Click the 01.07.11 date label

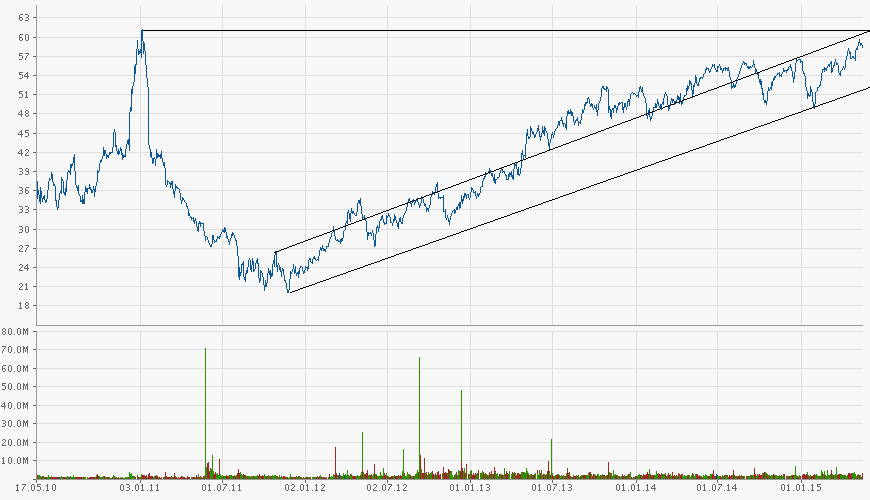(221, 488)
